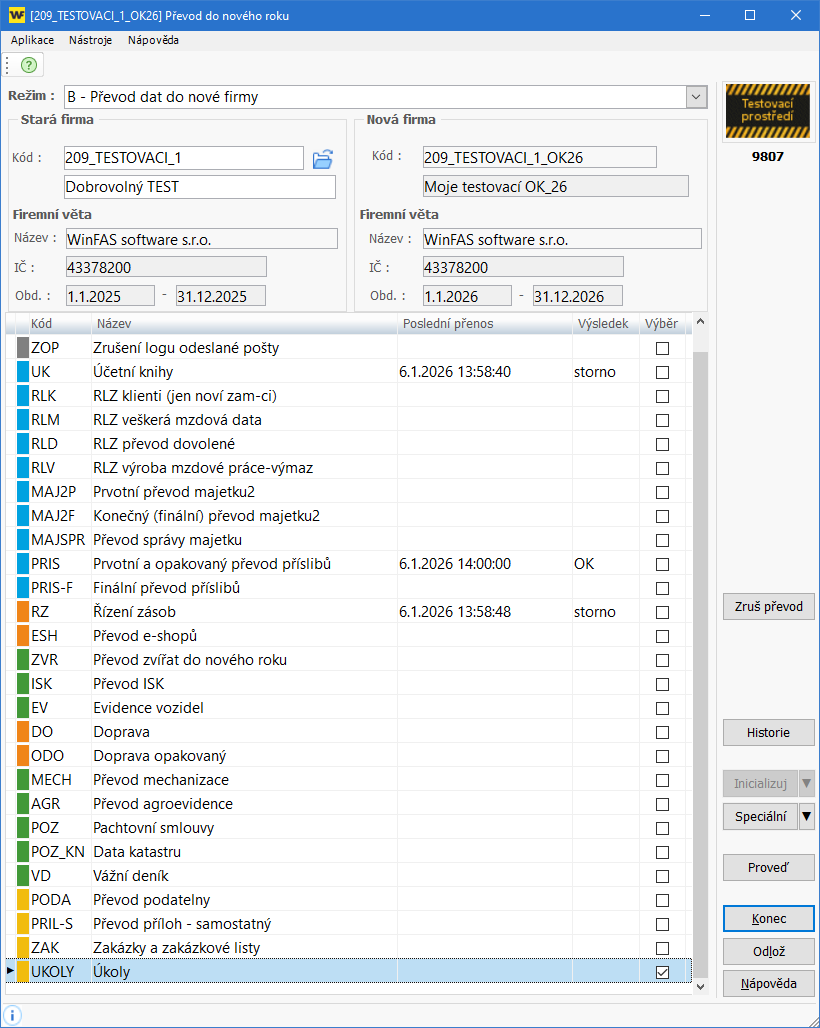Click the green help question mark icon

[x=28, y=65]
